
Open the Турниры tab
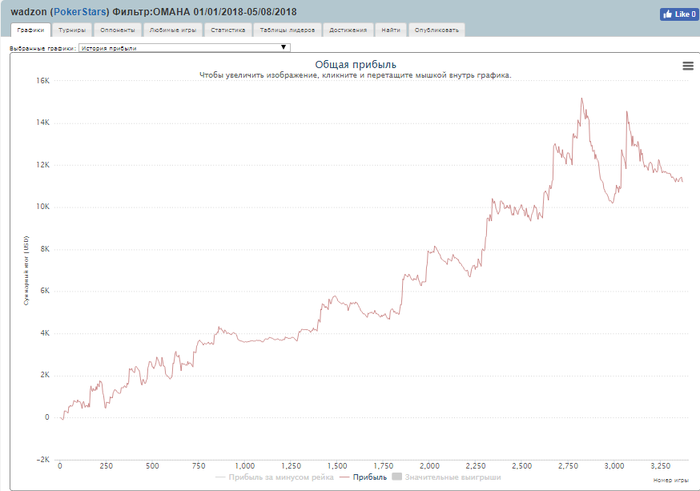point(72,30)
